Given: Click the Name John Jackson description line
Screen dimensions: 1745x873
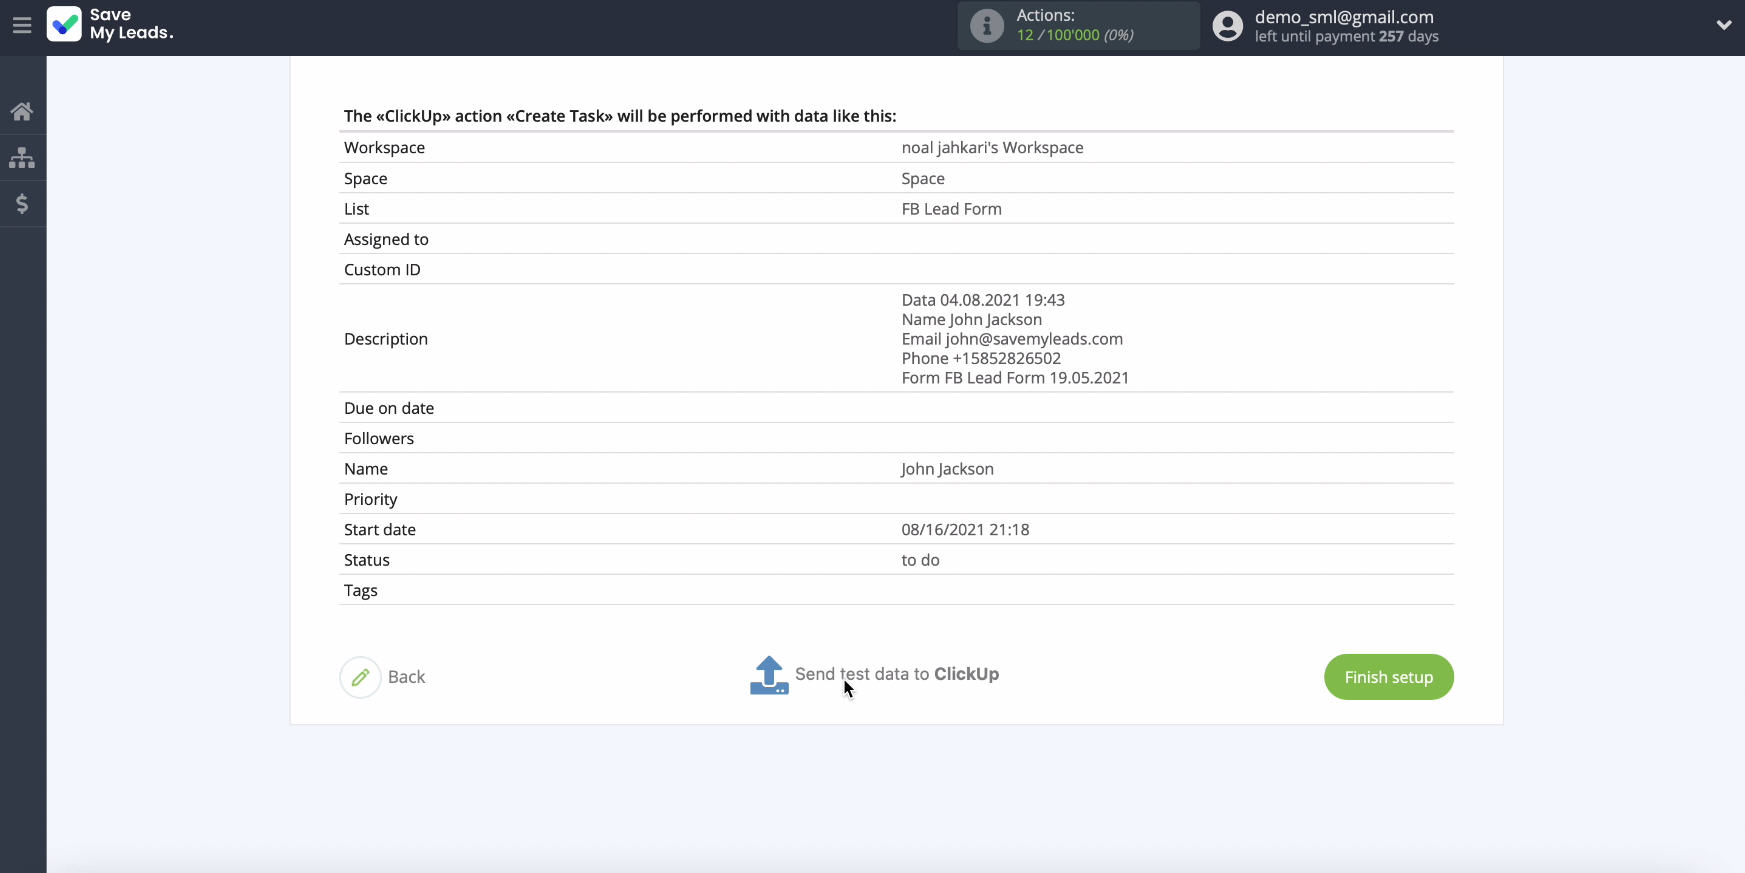Looking at the screenshot, I should pos(972,320).
